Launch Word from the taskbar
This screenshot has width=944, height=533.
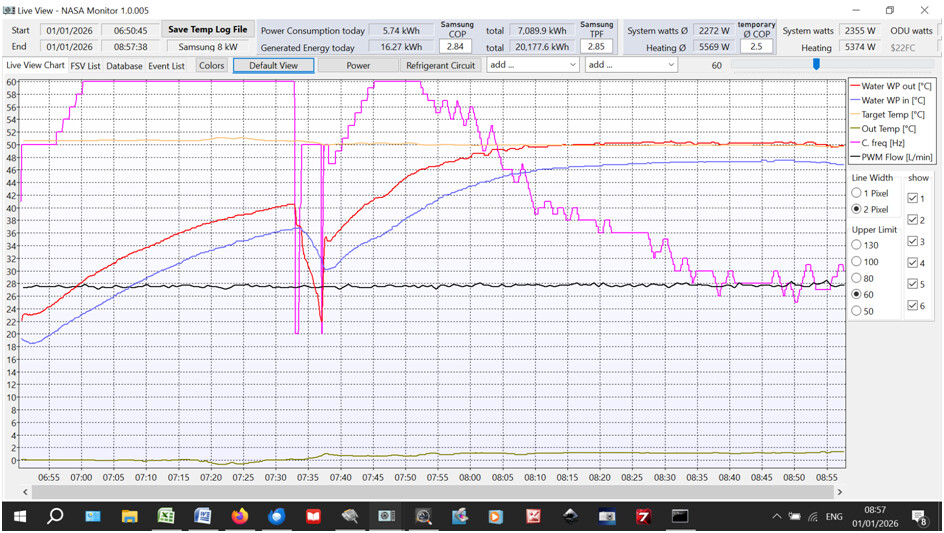[x=202, y=516]
